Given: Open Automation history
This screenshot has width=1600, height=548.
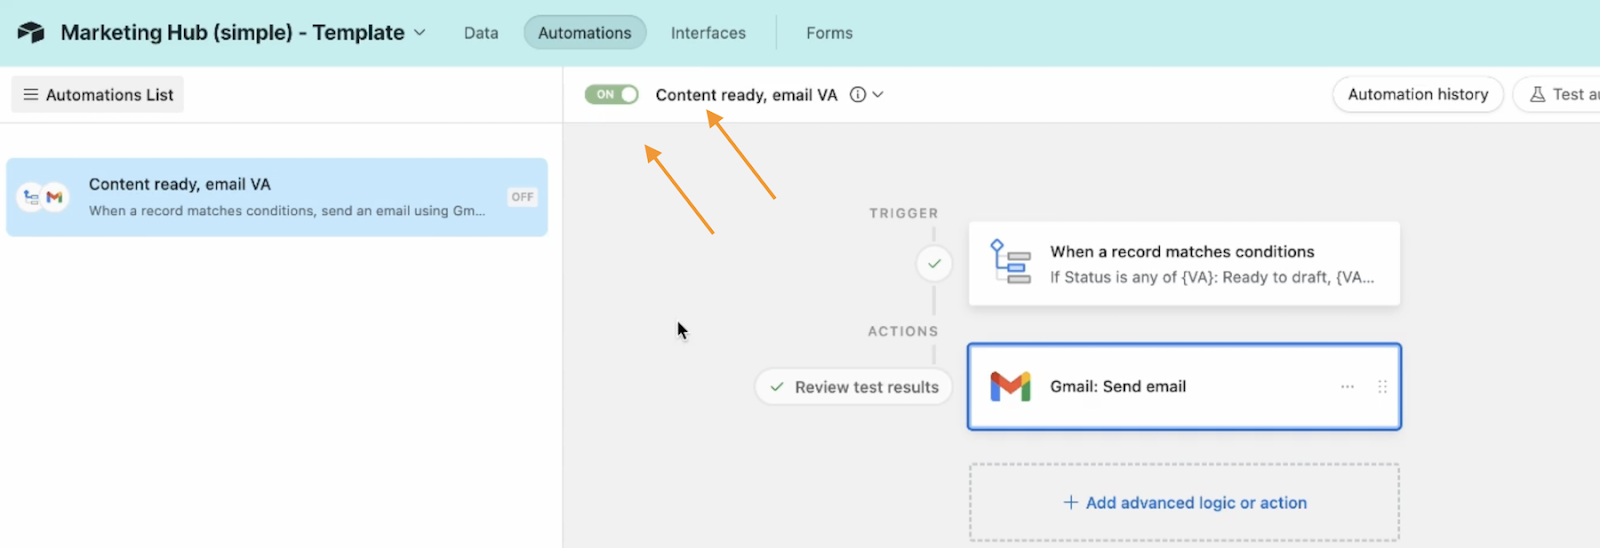Looking at the screenshot, I should pyautogui.click(x=1417, y=95).
